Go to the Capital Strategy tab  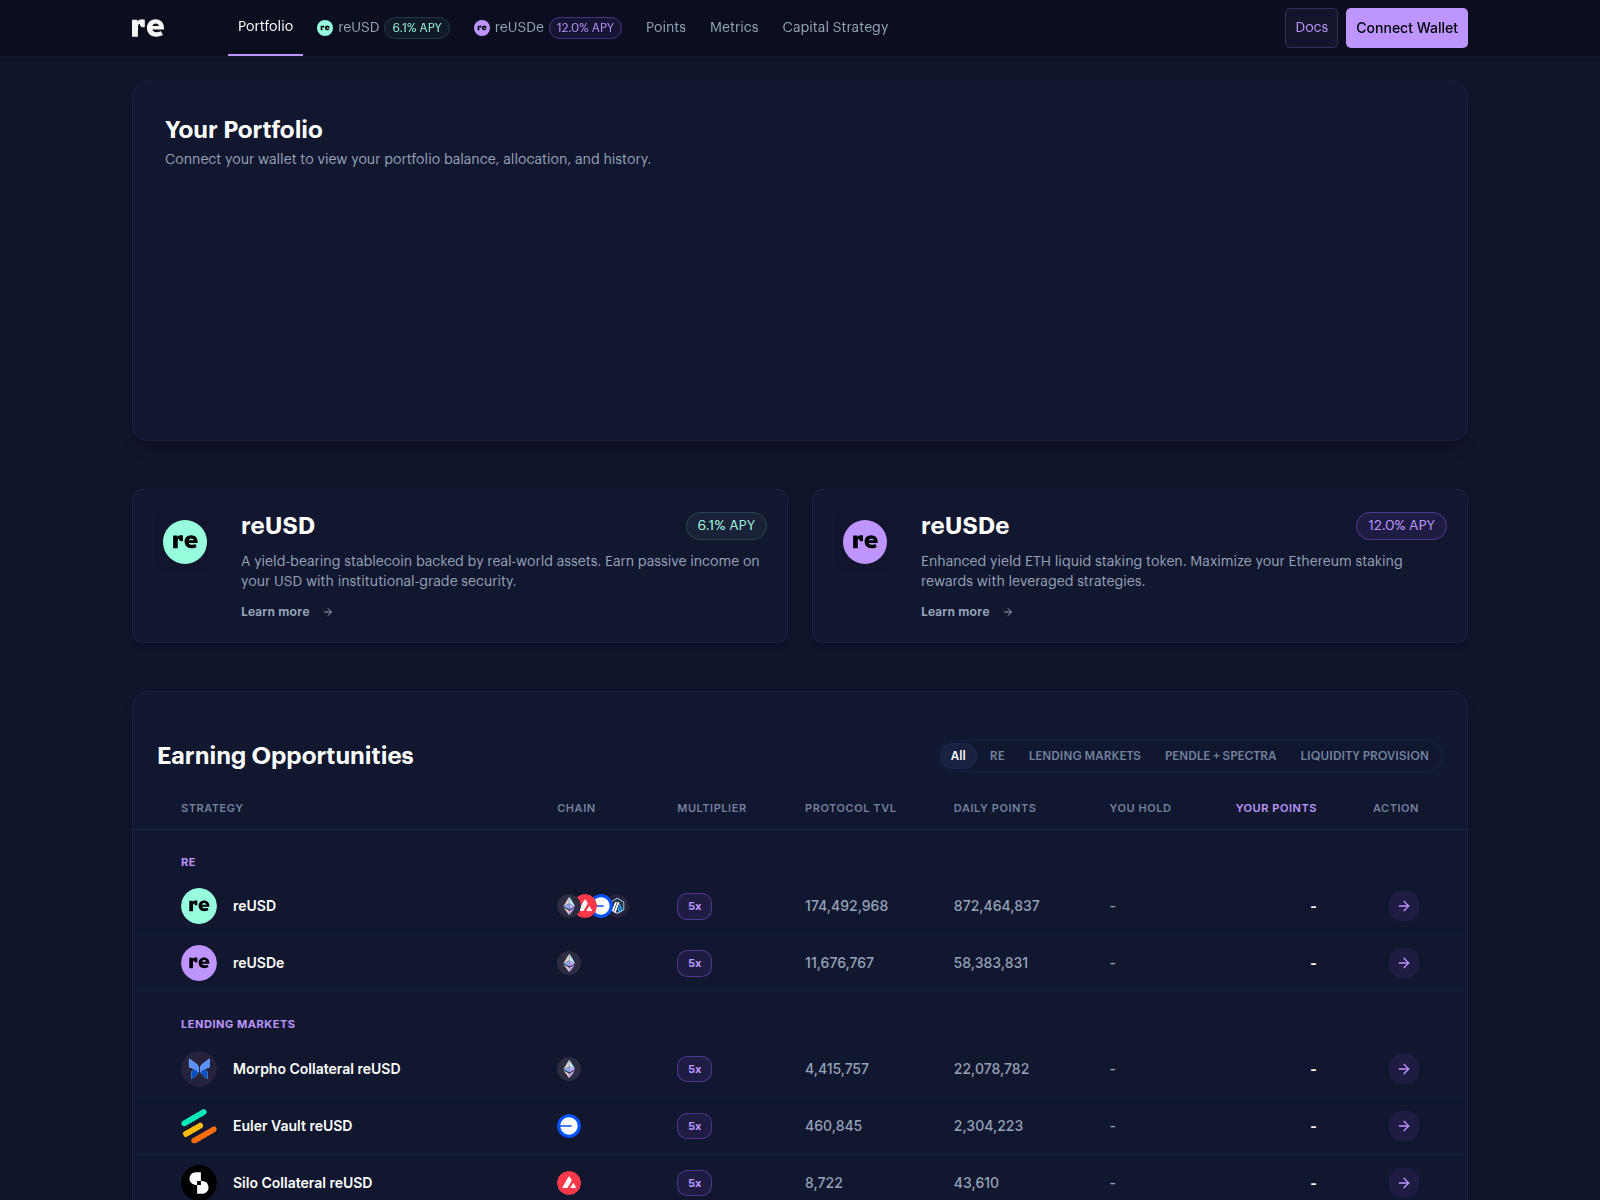click(x=835, y=28)
